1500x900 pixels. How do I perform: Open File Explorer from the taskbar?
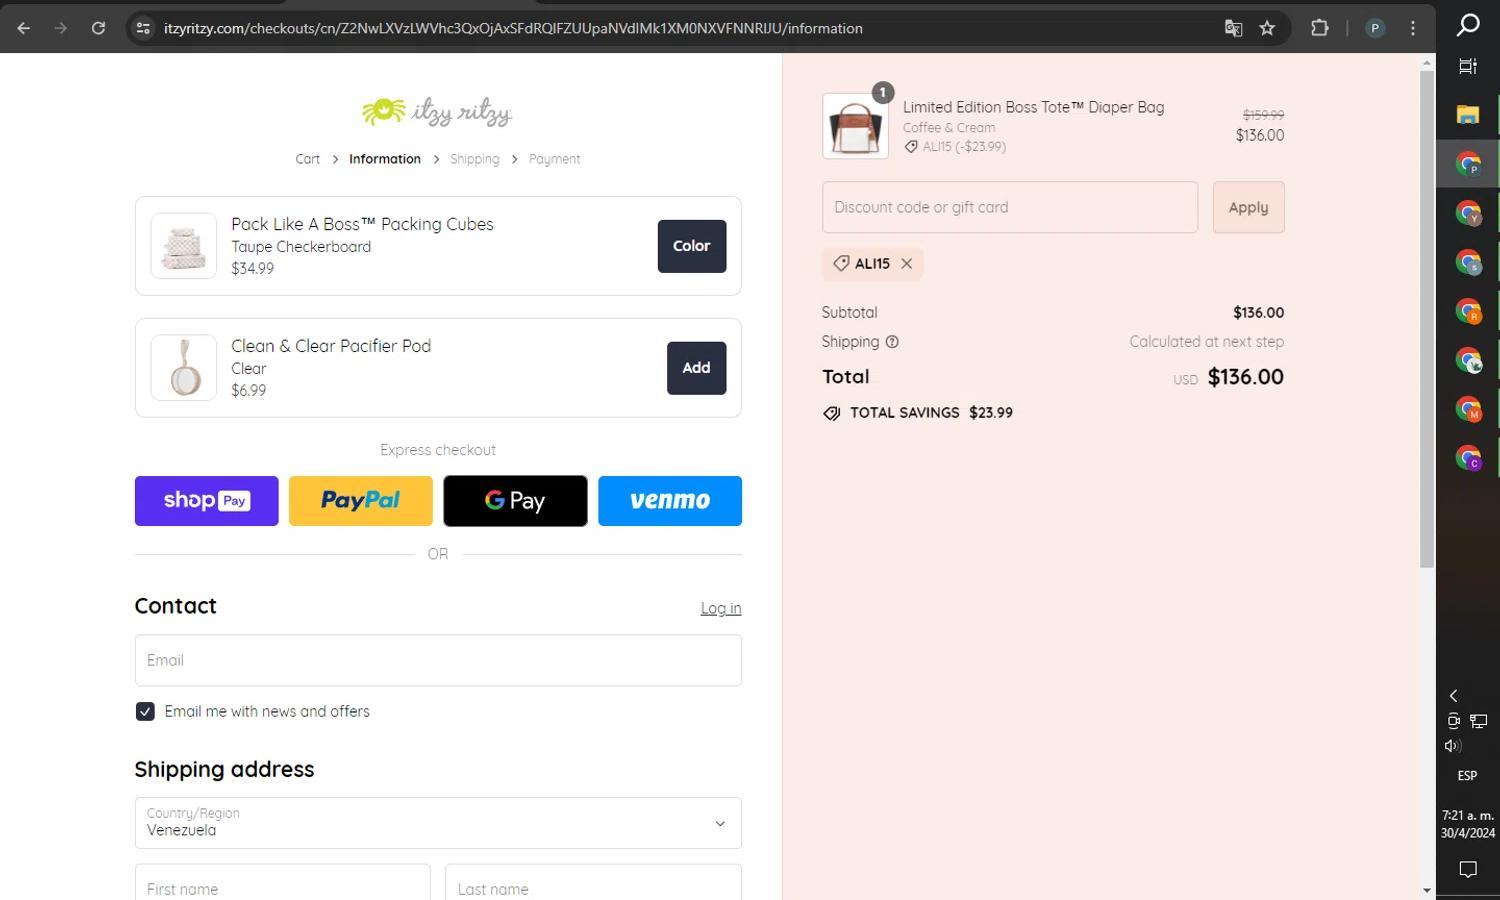1468,115
